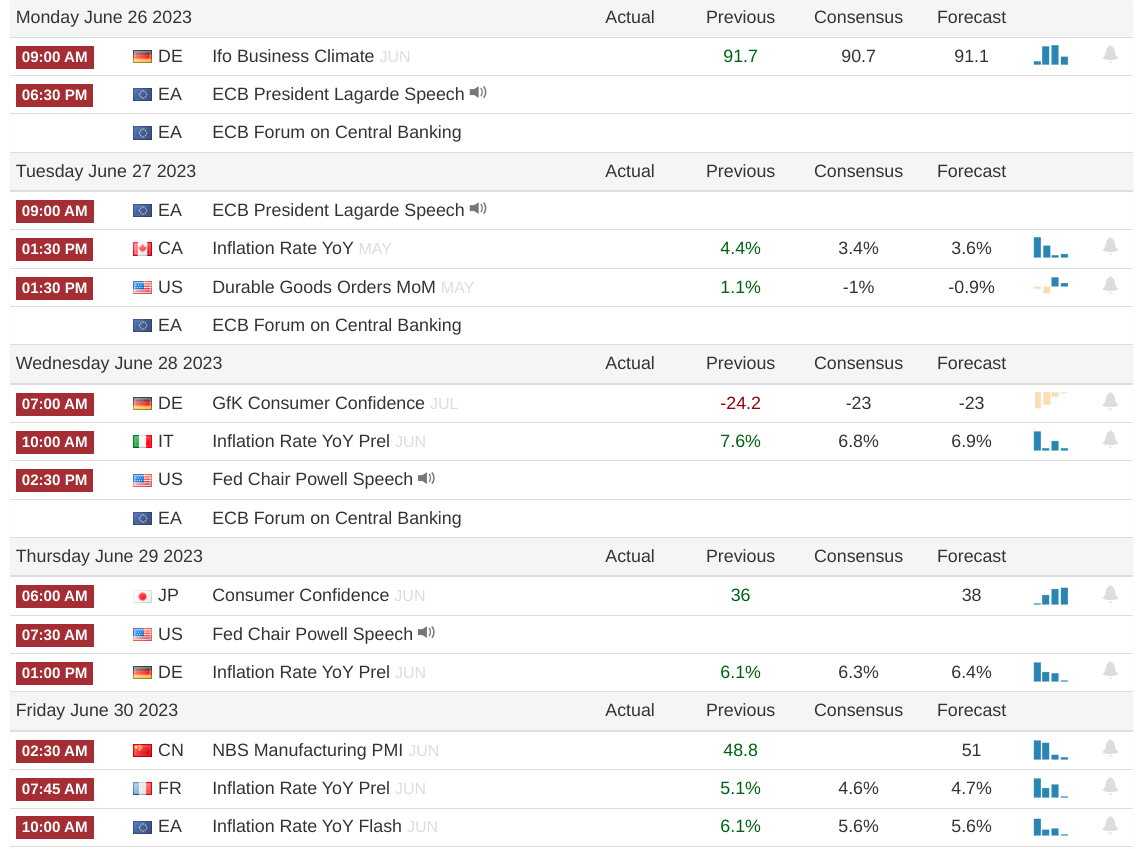Open chart icon for GfK Consumer Confidence
Image resolution: width=1138 pixels, height=849 pixels.
[x=1050, y=400]
